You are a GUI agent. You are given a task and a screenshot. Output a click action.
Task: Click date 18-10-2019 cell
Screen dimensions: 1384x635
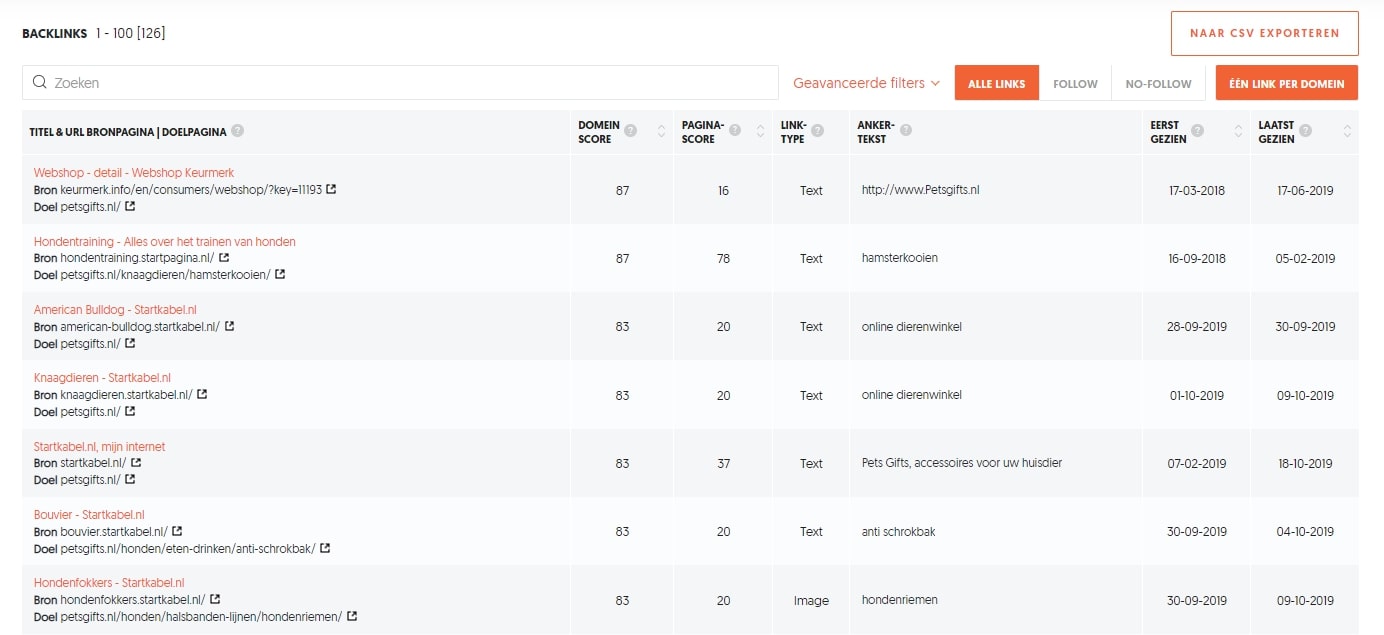tap(1305, 463)
